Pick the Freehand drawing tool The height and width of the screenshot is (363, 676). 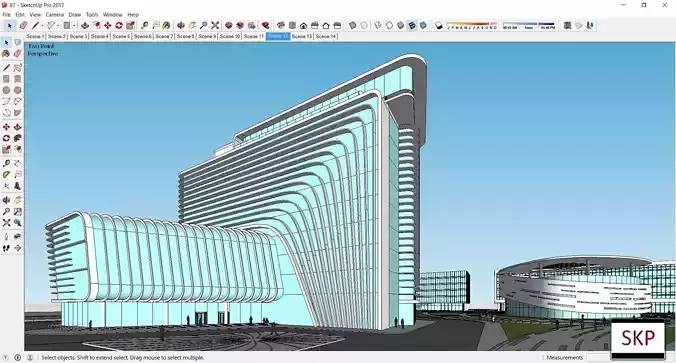coord(17,68)
